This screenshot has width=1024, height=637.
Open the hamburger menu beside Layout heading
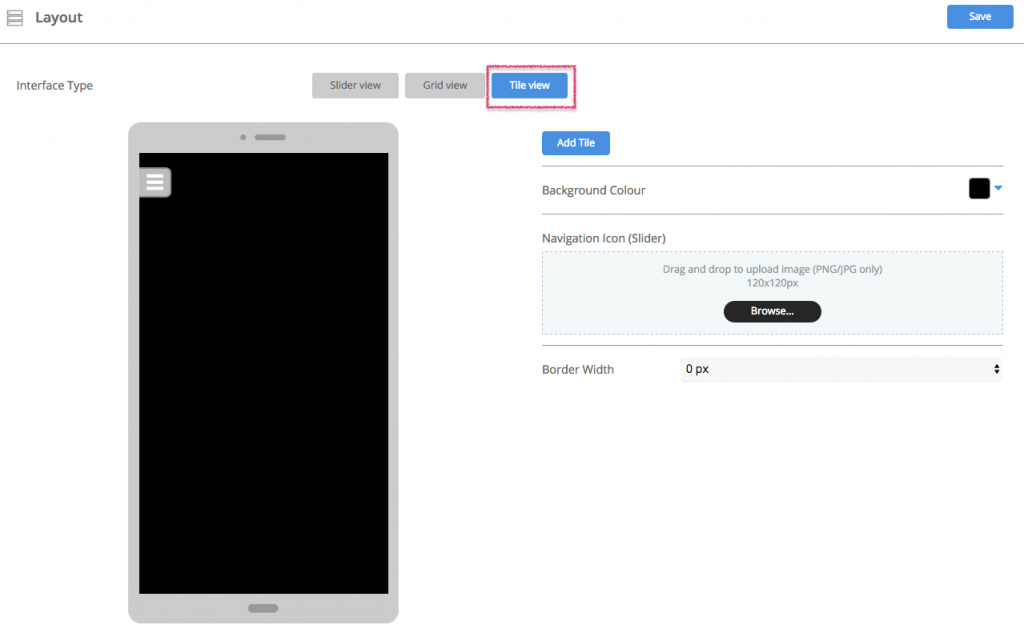[x=15, y=17]
